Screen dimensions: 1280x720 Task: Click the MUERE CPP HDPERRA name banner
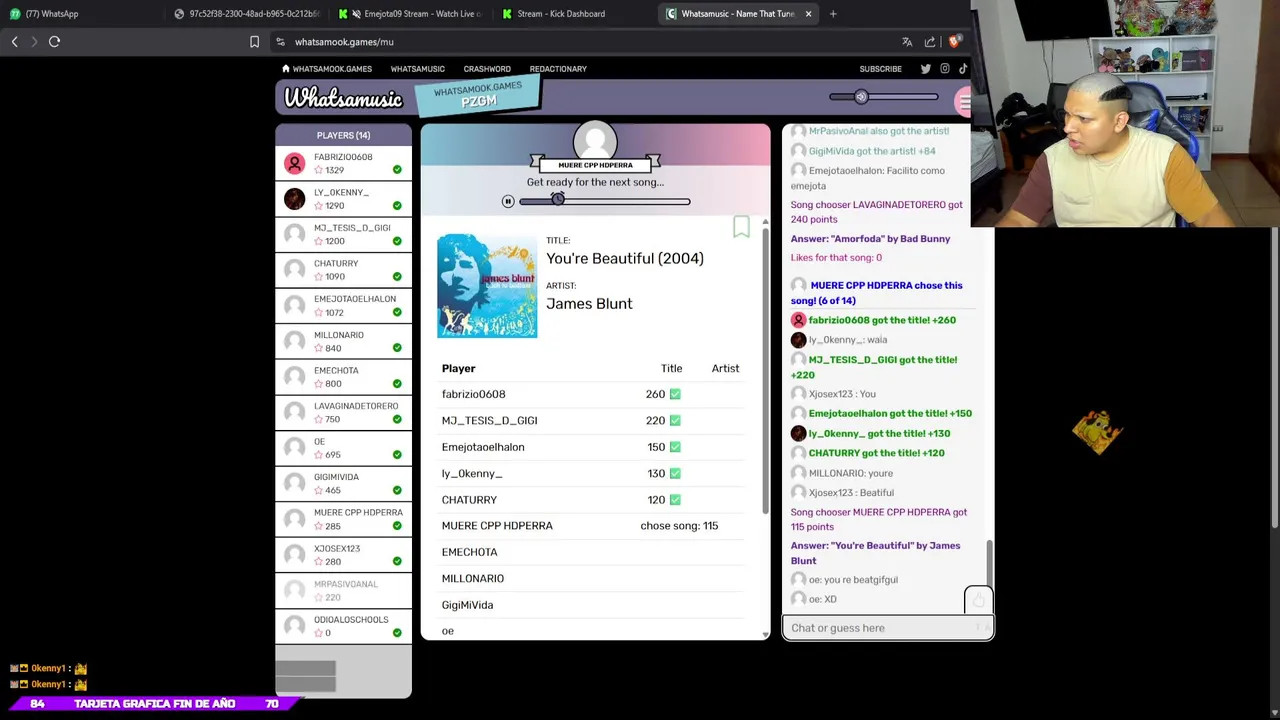(595, 165)
